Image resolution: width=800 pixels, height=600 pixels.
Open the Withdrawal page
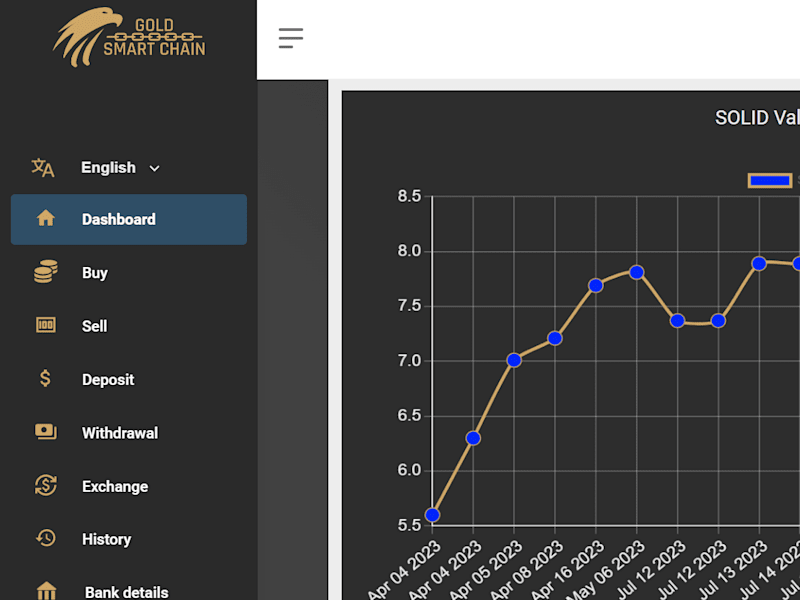point(120,433)
